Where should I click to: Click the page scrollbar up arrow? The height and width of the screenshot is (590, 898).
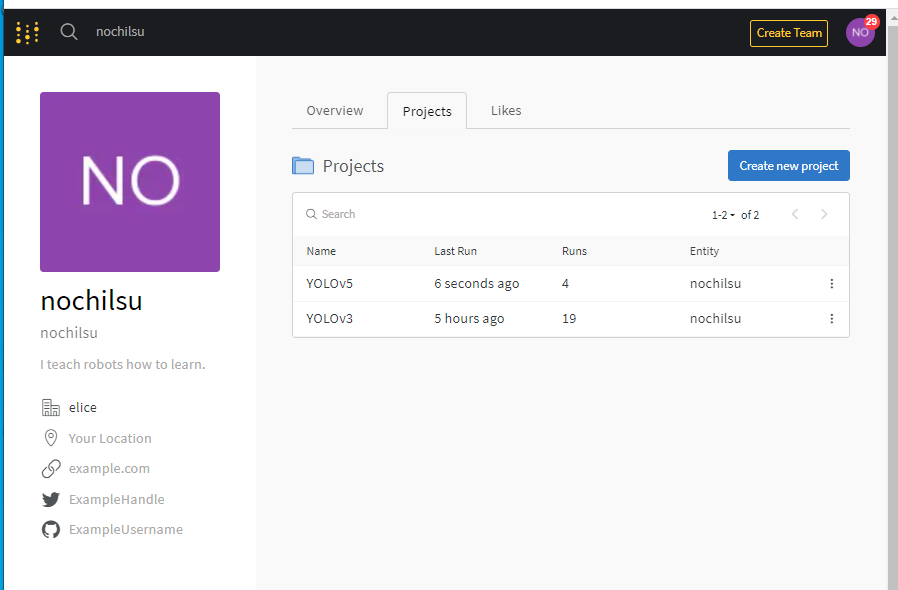pyautogui.click(x=893, y=17)
